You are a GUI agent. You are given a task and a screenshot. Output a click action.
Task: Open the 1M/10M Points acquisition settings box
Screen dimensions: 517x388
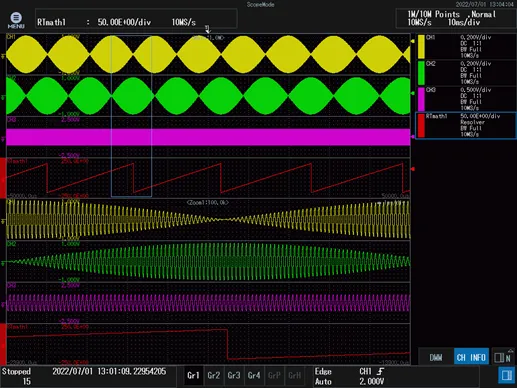tap(455, 18)
